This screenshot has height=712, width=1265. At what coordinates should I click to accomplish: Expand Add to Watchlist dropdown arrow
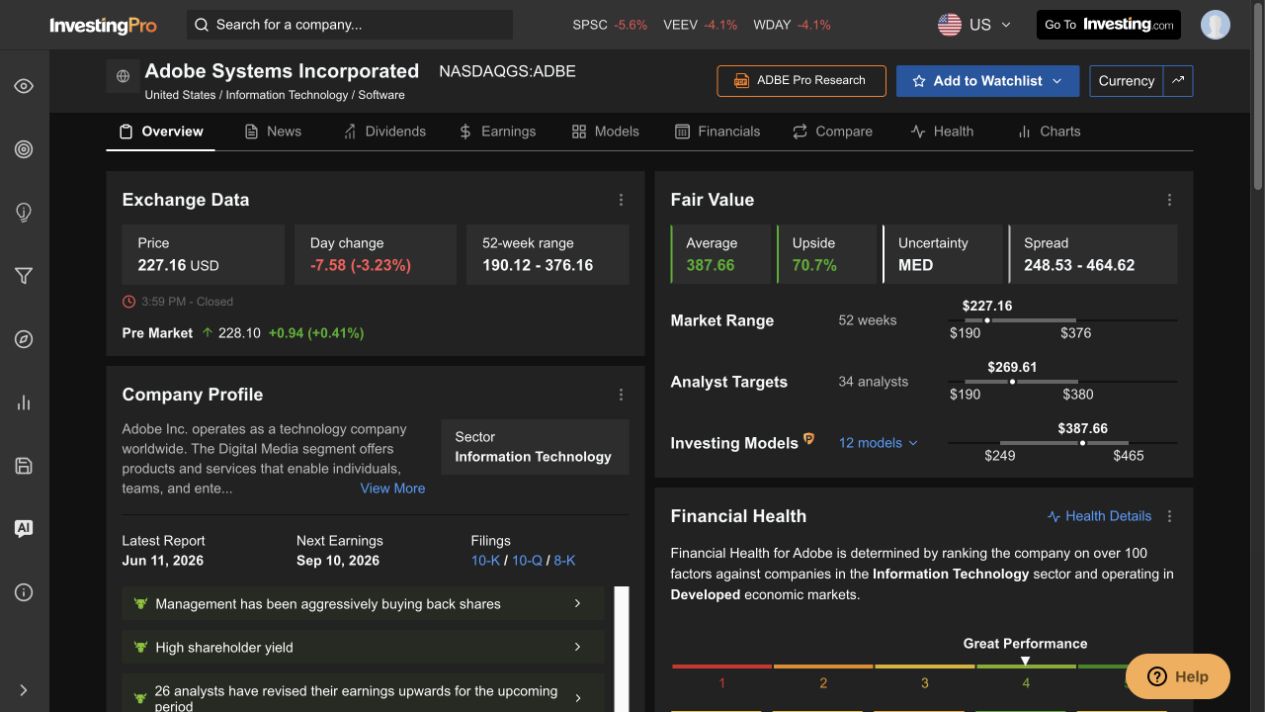click(1057, 81)
